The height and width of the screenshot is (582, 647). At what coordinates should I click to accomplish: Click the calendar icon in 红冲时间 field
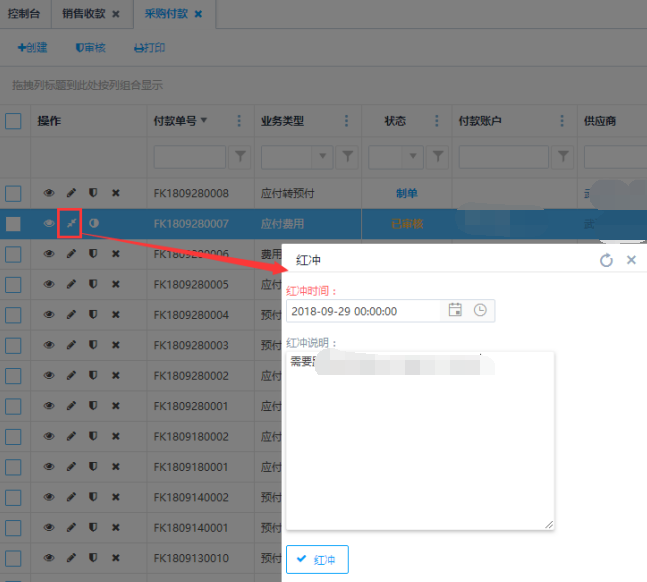pyautogui.click(x=455, y=311)
